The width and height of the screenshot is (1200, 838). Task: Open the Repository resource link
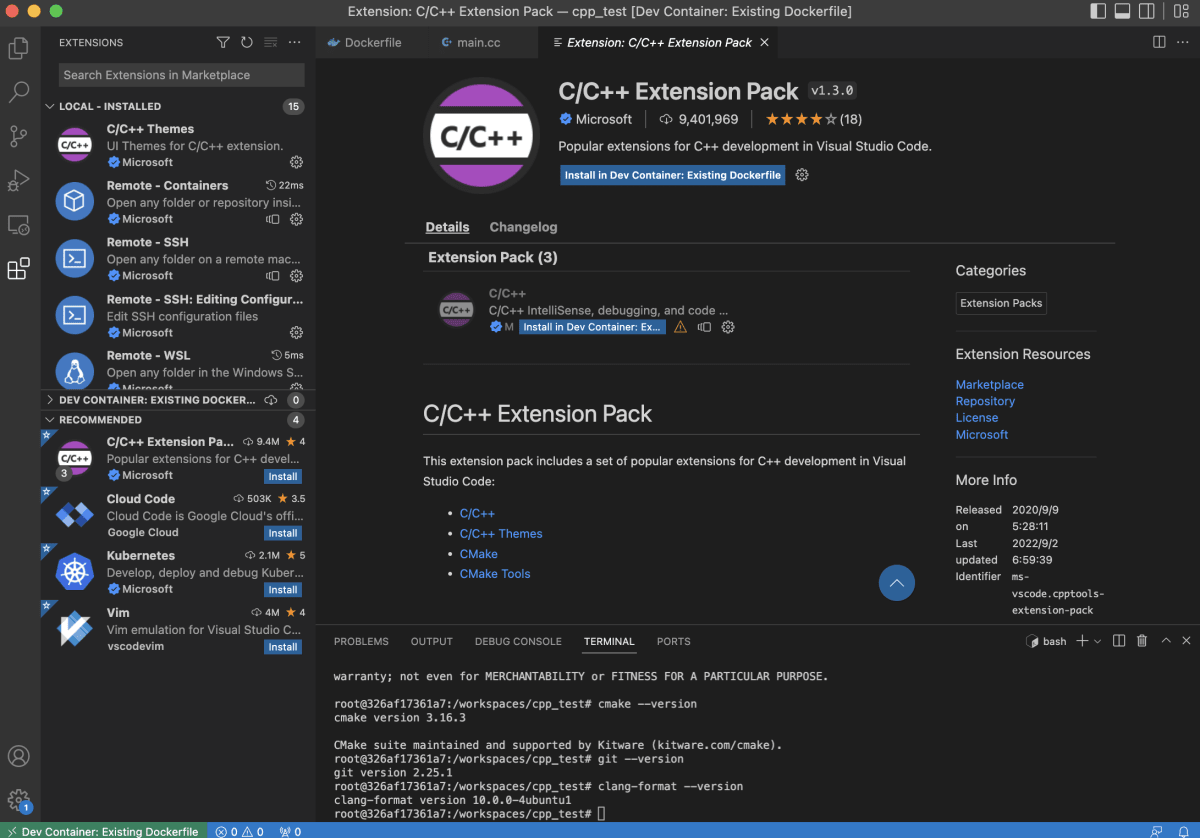(x=985, y=401)
